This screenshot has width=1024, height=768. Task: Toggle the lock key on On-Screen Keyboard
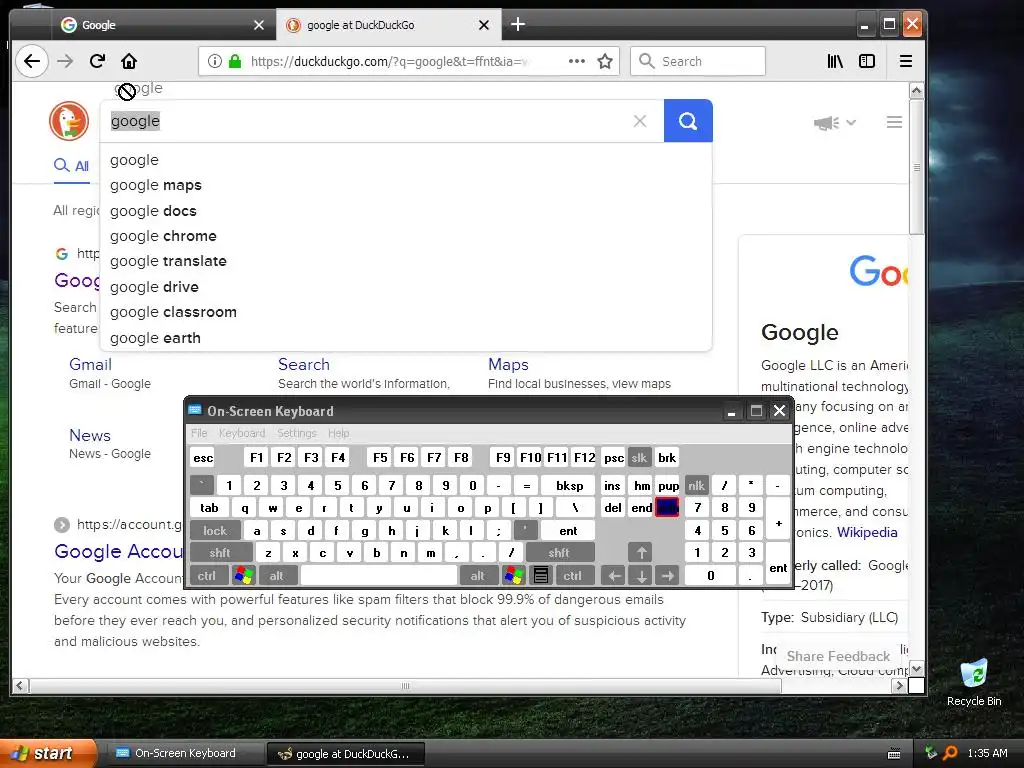tap(215, 531)
